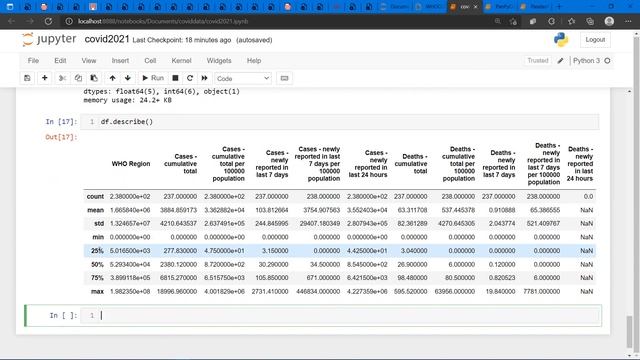Viewport: 640px width, 360px height.
Task: Close the active covid browser tab
Action: click(475, 7)
